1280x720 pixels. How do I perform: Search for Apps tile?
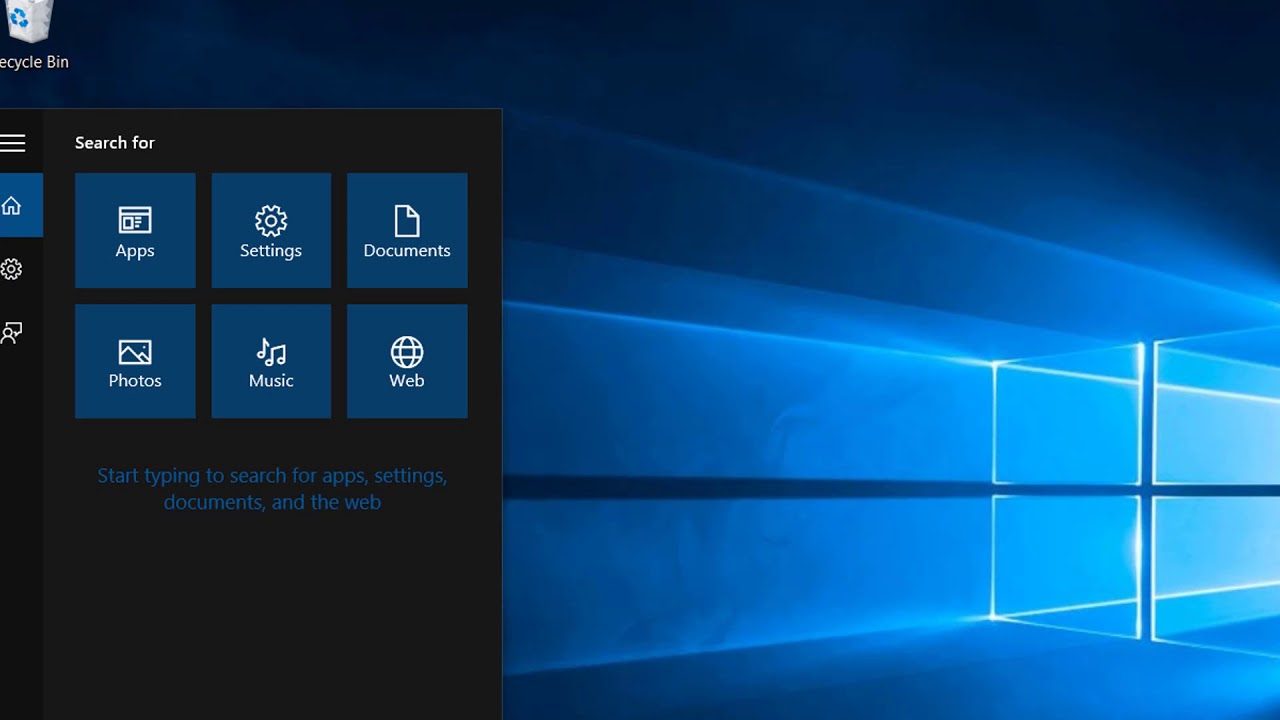pyautogui.click(x=135, y=231)
